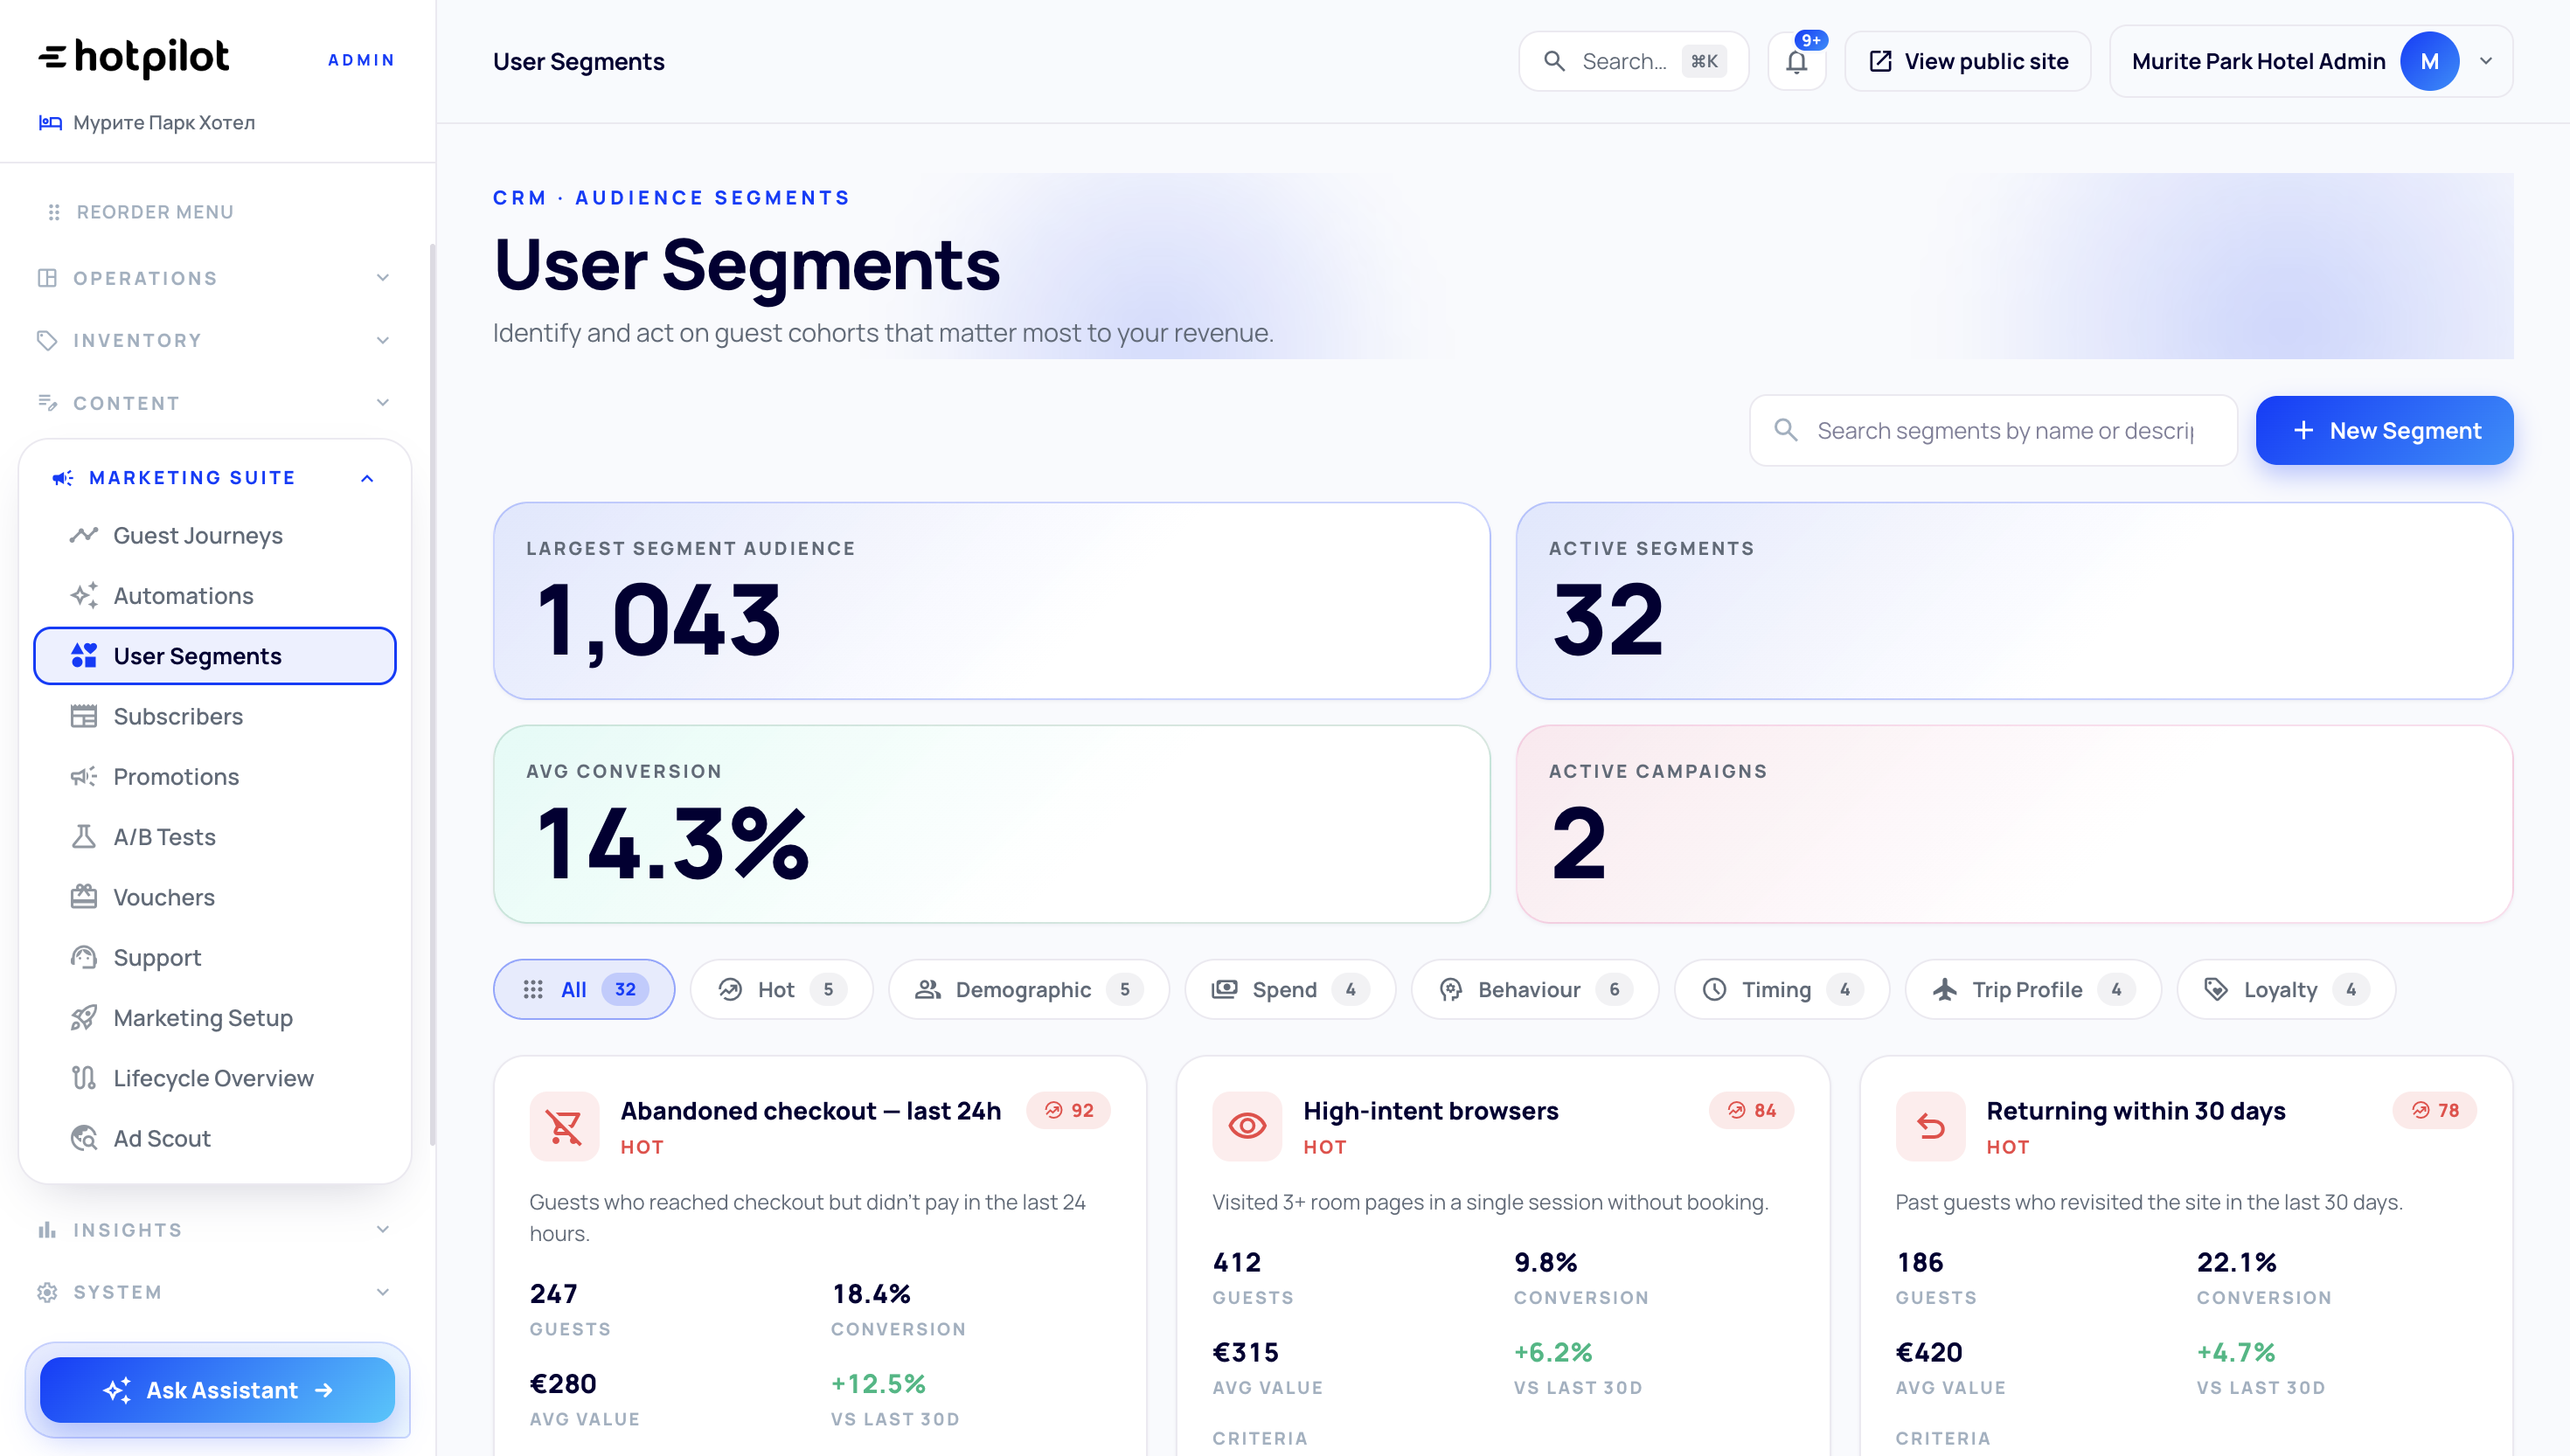Click the Insights bar chart icon
This screenshot has height=1456, width=2570.
point(47,1229)
